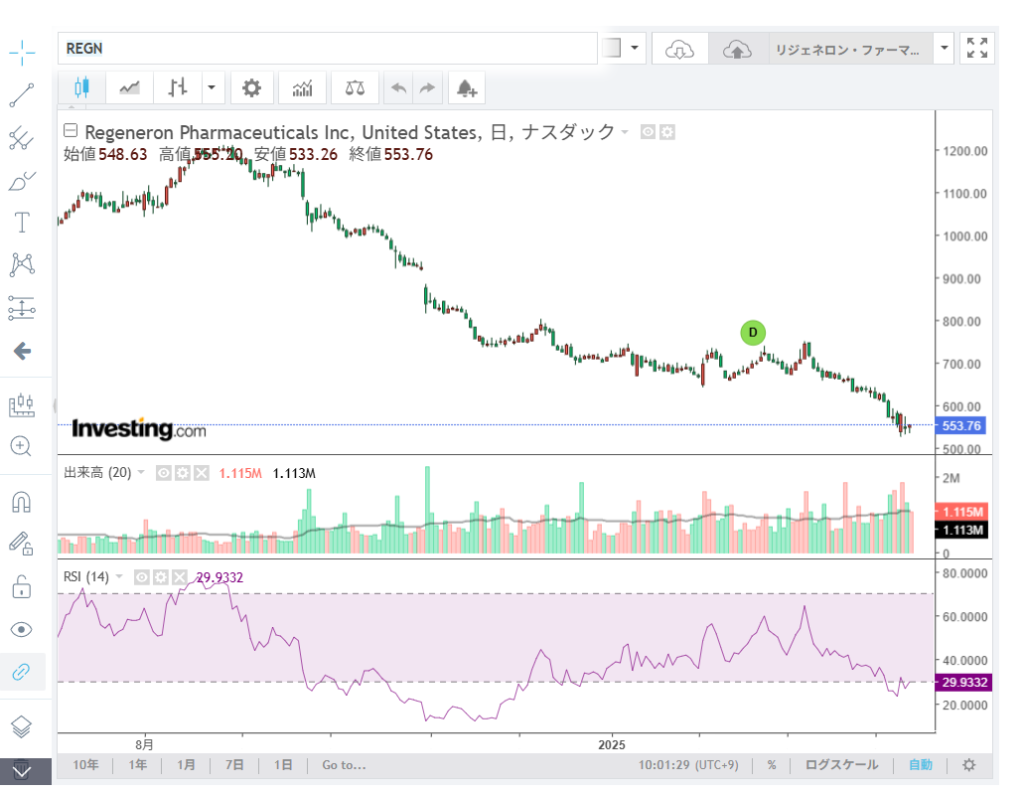Image resolution: width=1024 pixels, height=792 pixels.
Task: Hide the RSI indicator
Action: [x=142, y=577]
